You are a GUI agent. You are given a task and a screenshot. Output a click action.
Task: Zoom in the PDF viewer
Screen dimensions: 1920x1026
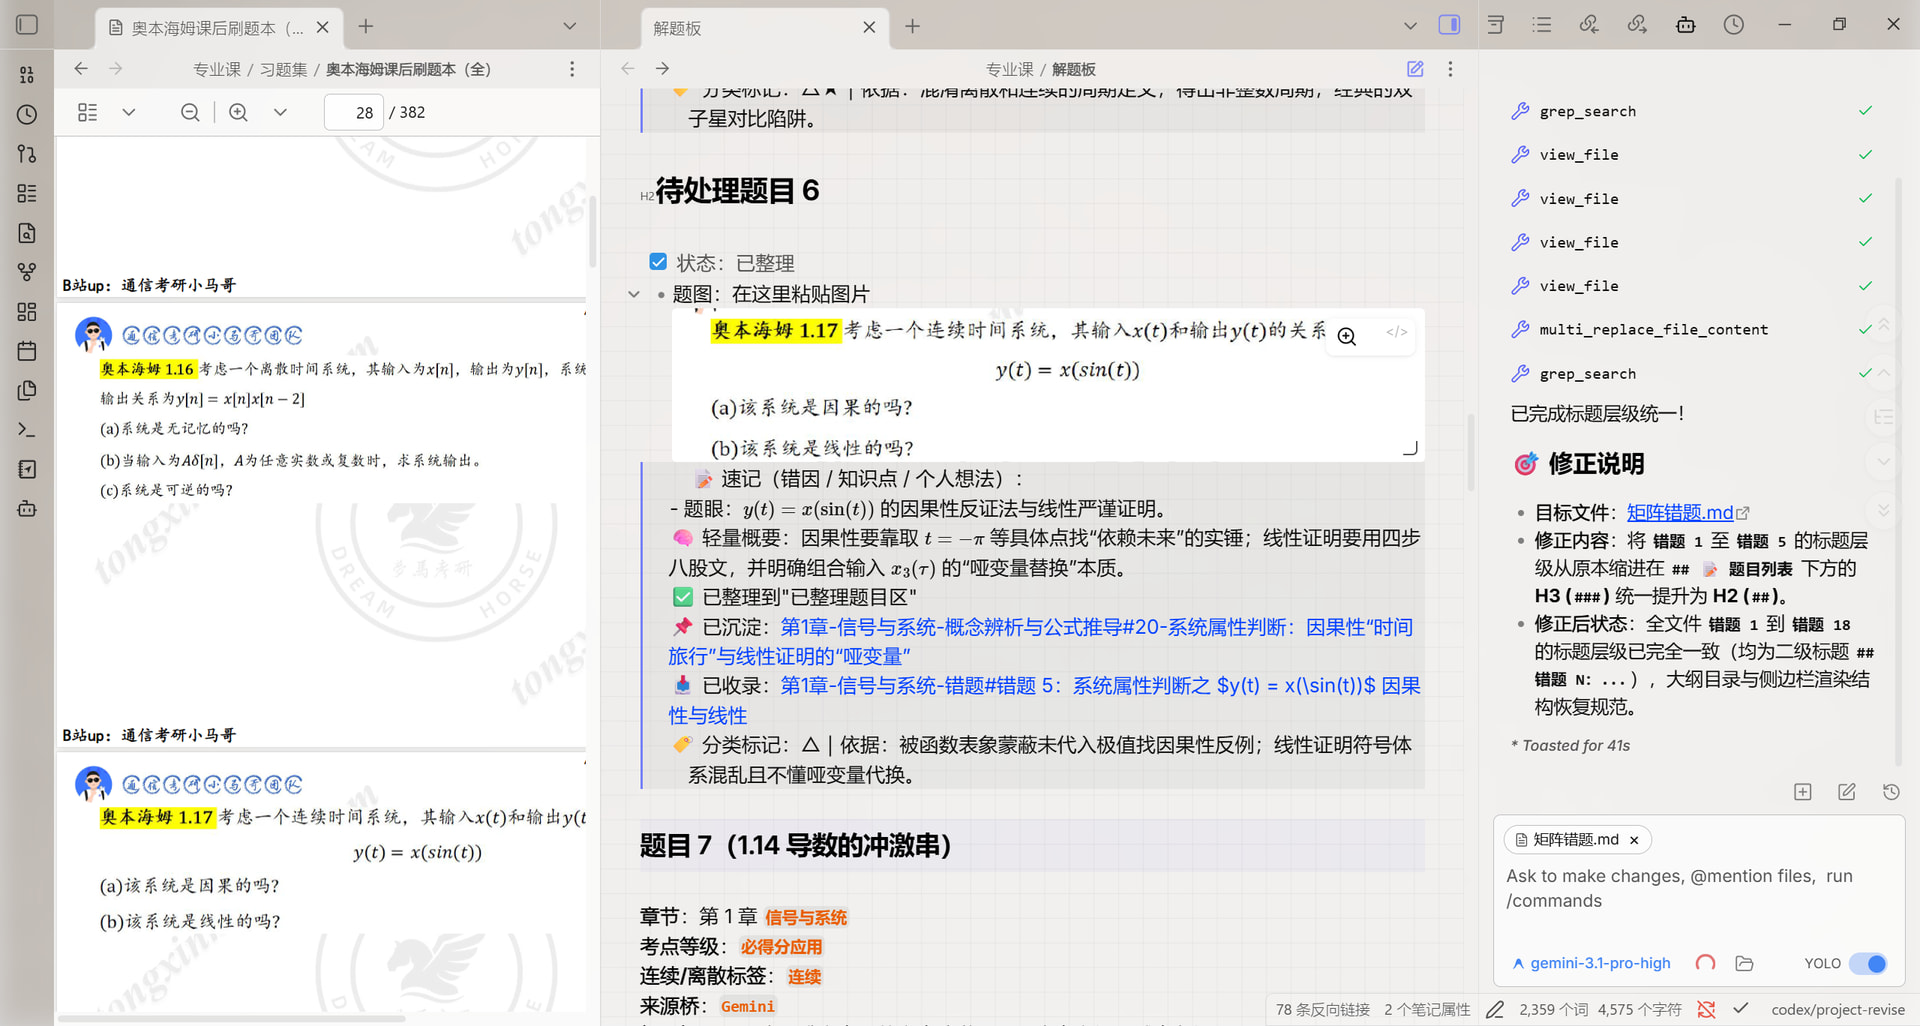(238, 112)
